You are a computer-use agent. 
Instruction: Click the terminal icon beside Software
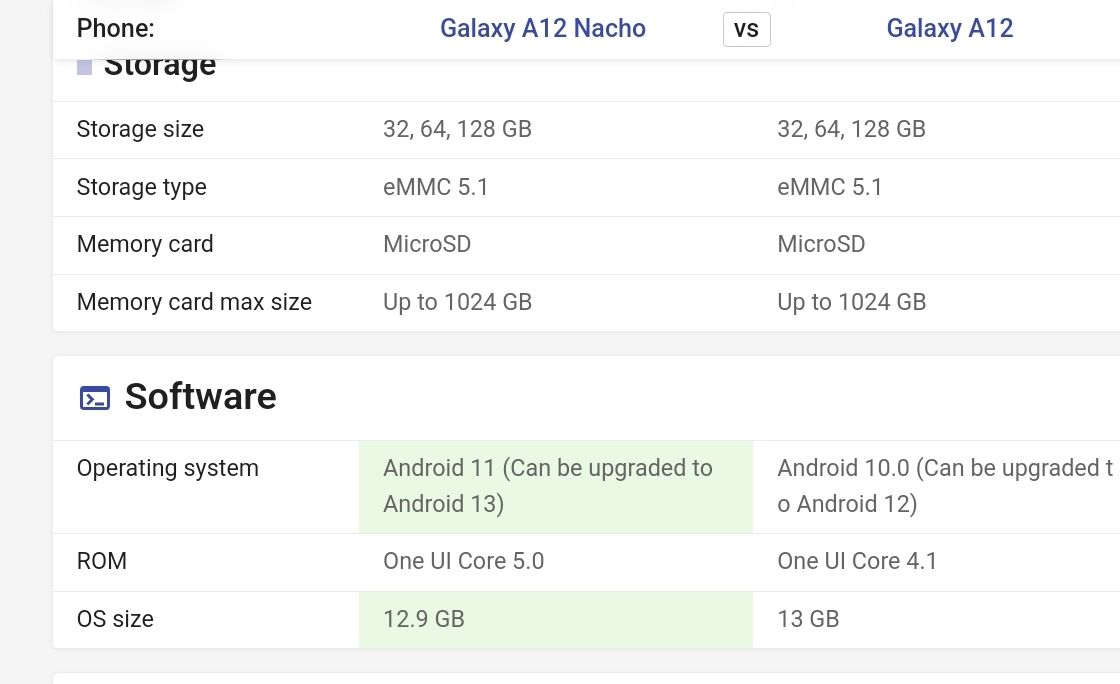click(95, 398)
